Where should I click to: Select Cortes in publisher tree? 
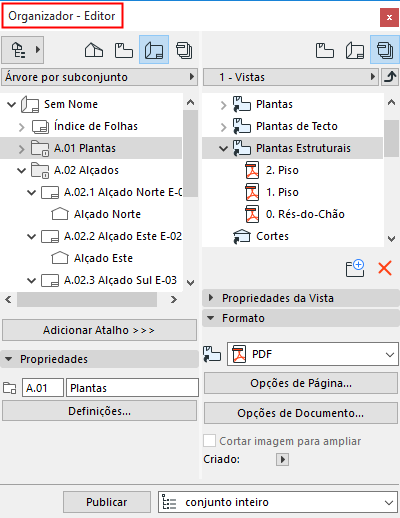coord(272,236)
